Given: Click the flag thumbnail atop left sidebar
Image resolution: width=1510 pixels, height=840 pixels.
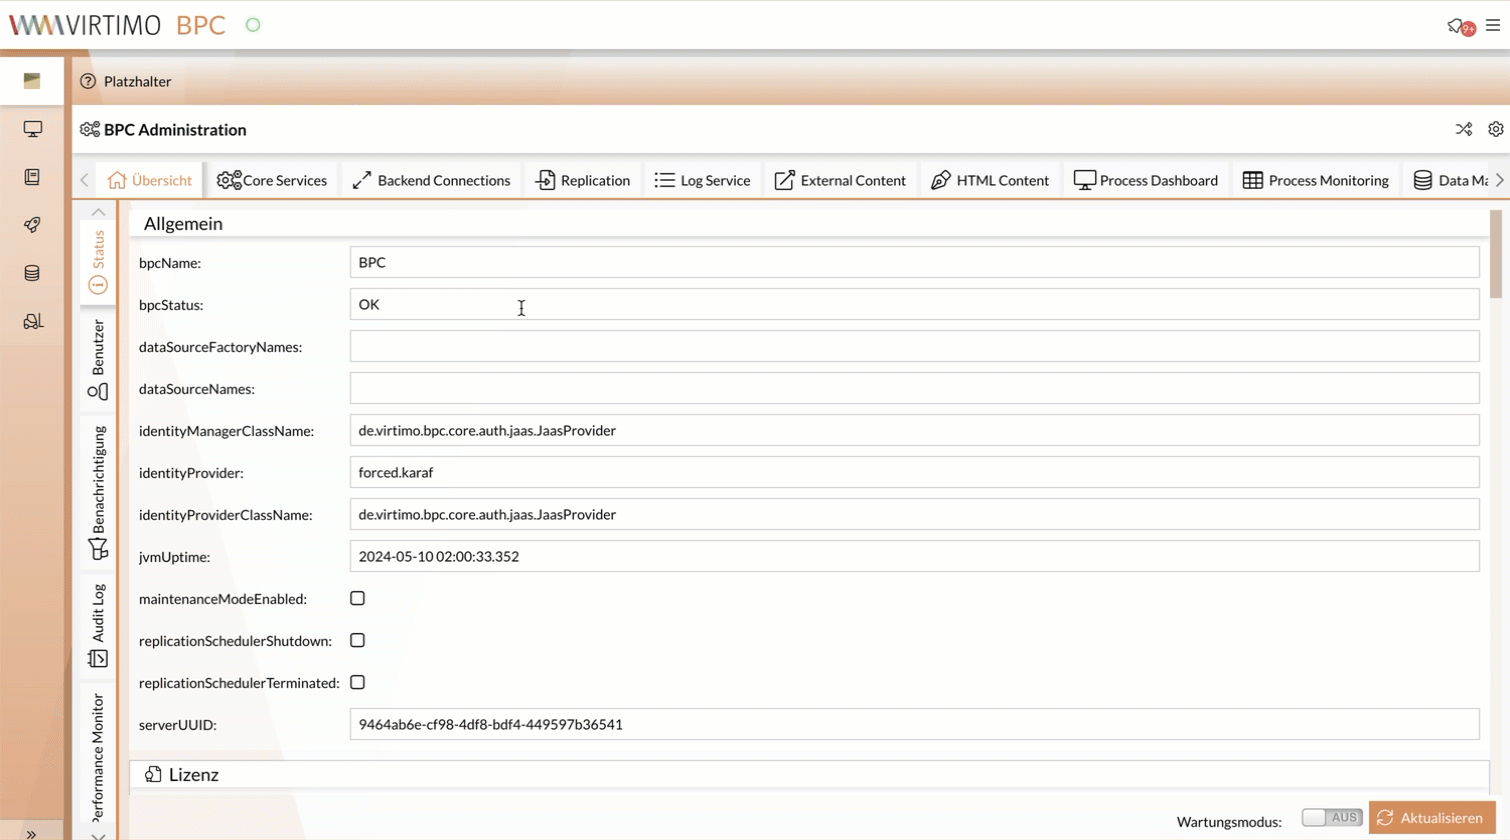Looking at the screenshot, I should pos(32,81).
